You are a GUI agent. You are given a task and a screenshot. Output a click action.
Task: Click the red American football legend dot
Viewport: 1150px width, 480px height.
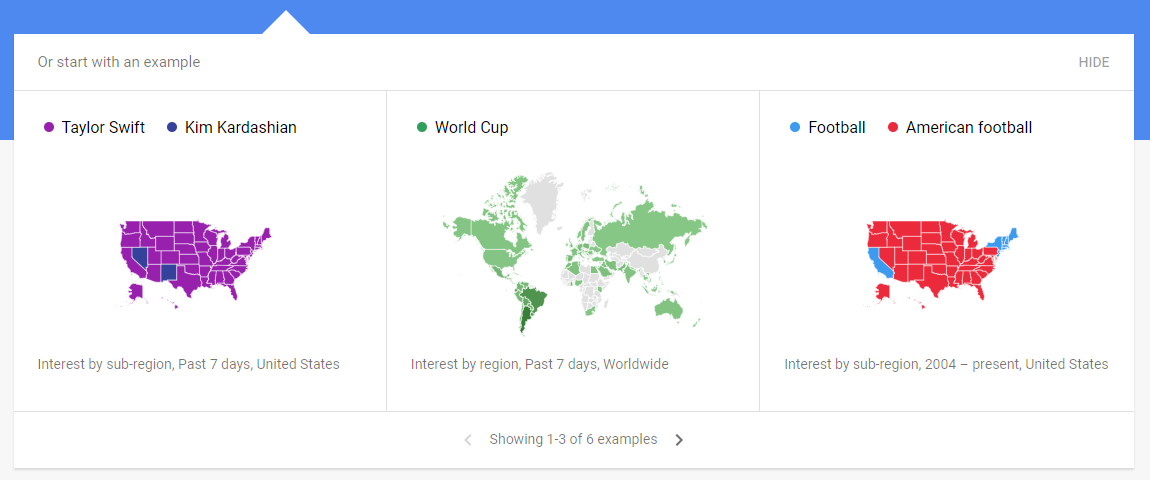click(x=893, y=128)
